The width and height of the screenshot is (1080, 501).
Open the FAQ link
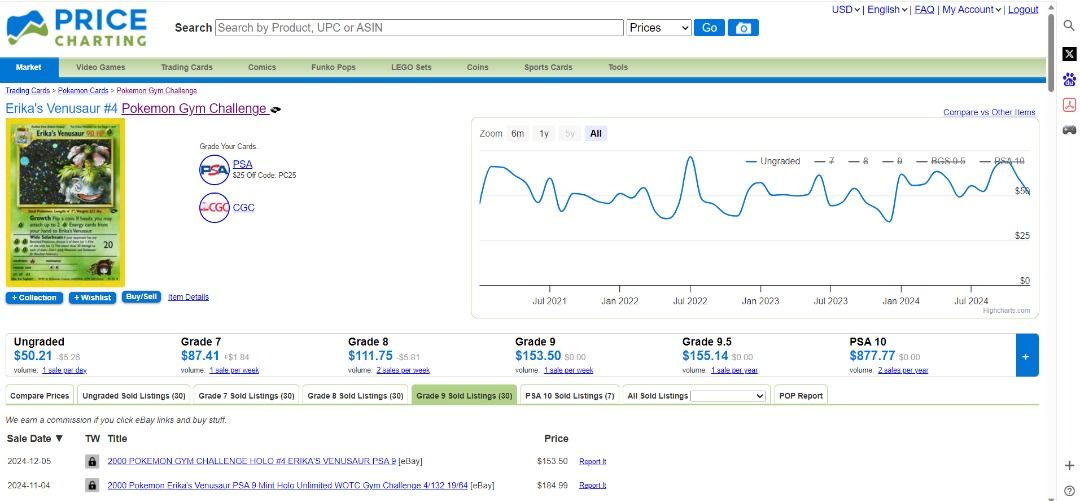924,10
